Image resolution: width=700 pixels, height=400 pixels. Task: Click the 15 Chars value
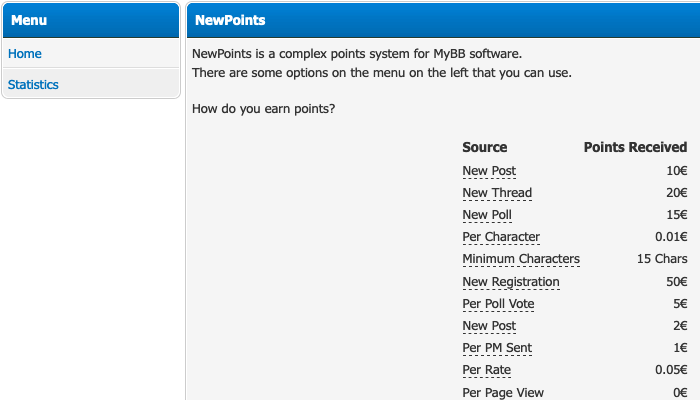click(x=662, y=259)
